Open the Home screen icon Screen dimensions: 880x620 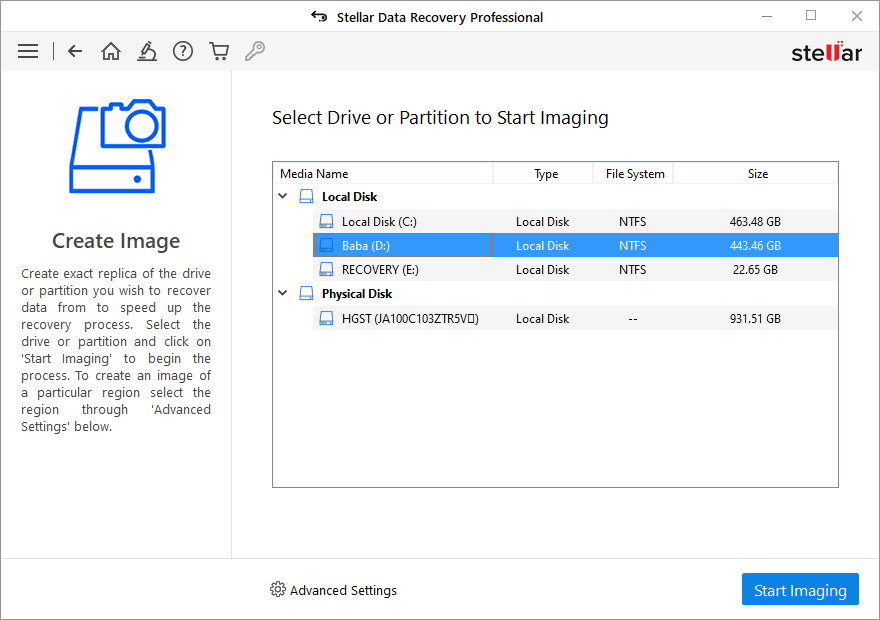[111, 52]
